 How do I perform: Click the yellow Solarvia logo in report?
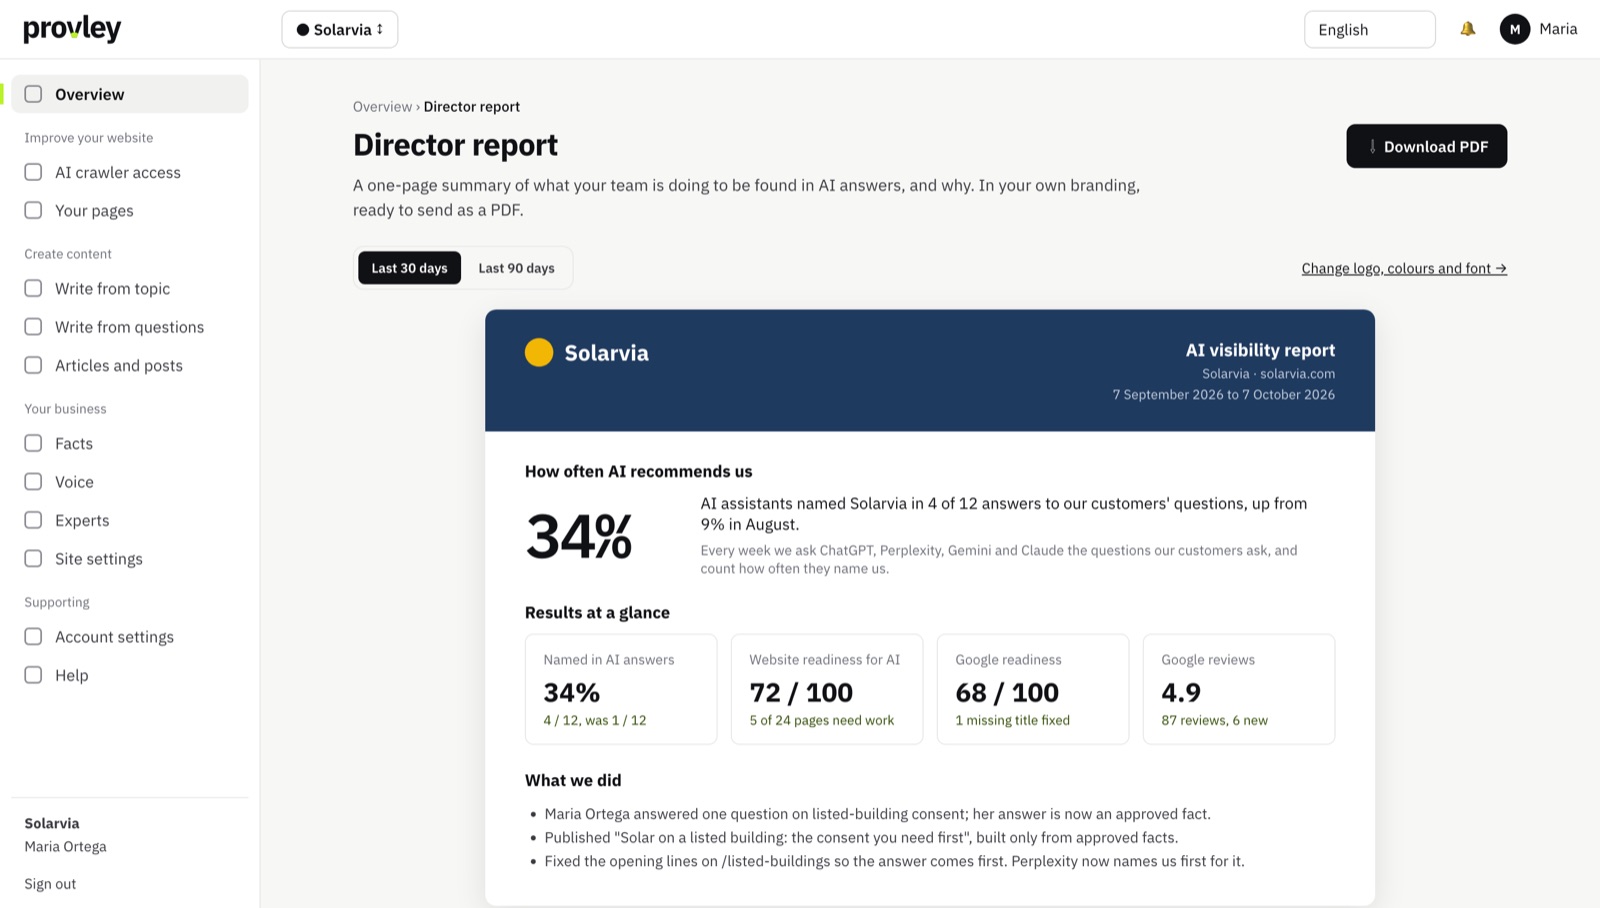pos(539,352)
